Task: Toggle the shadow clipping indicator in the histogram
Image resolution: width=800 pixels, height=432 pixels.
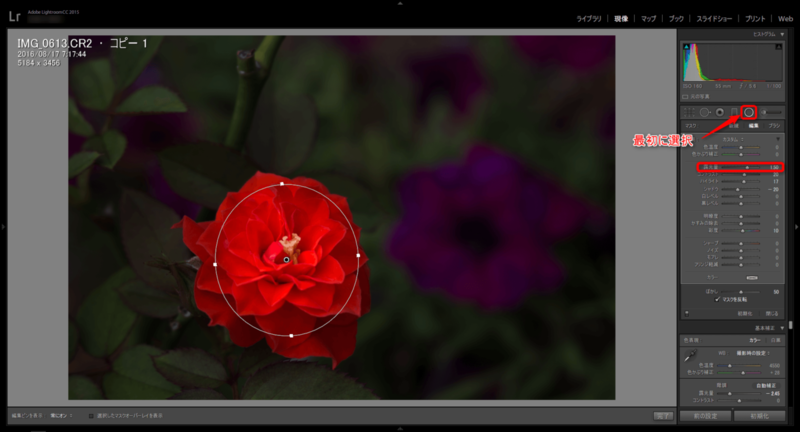Action: click(686, 47)
